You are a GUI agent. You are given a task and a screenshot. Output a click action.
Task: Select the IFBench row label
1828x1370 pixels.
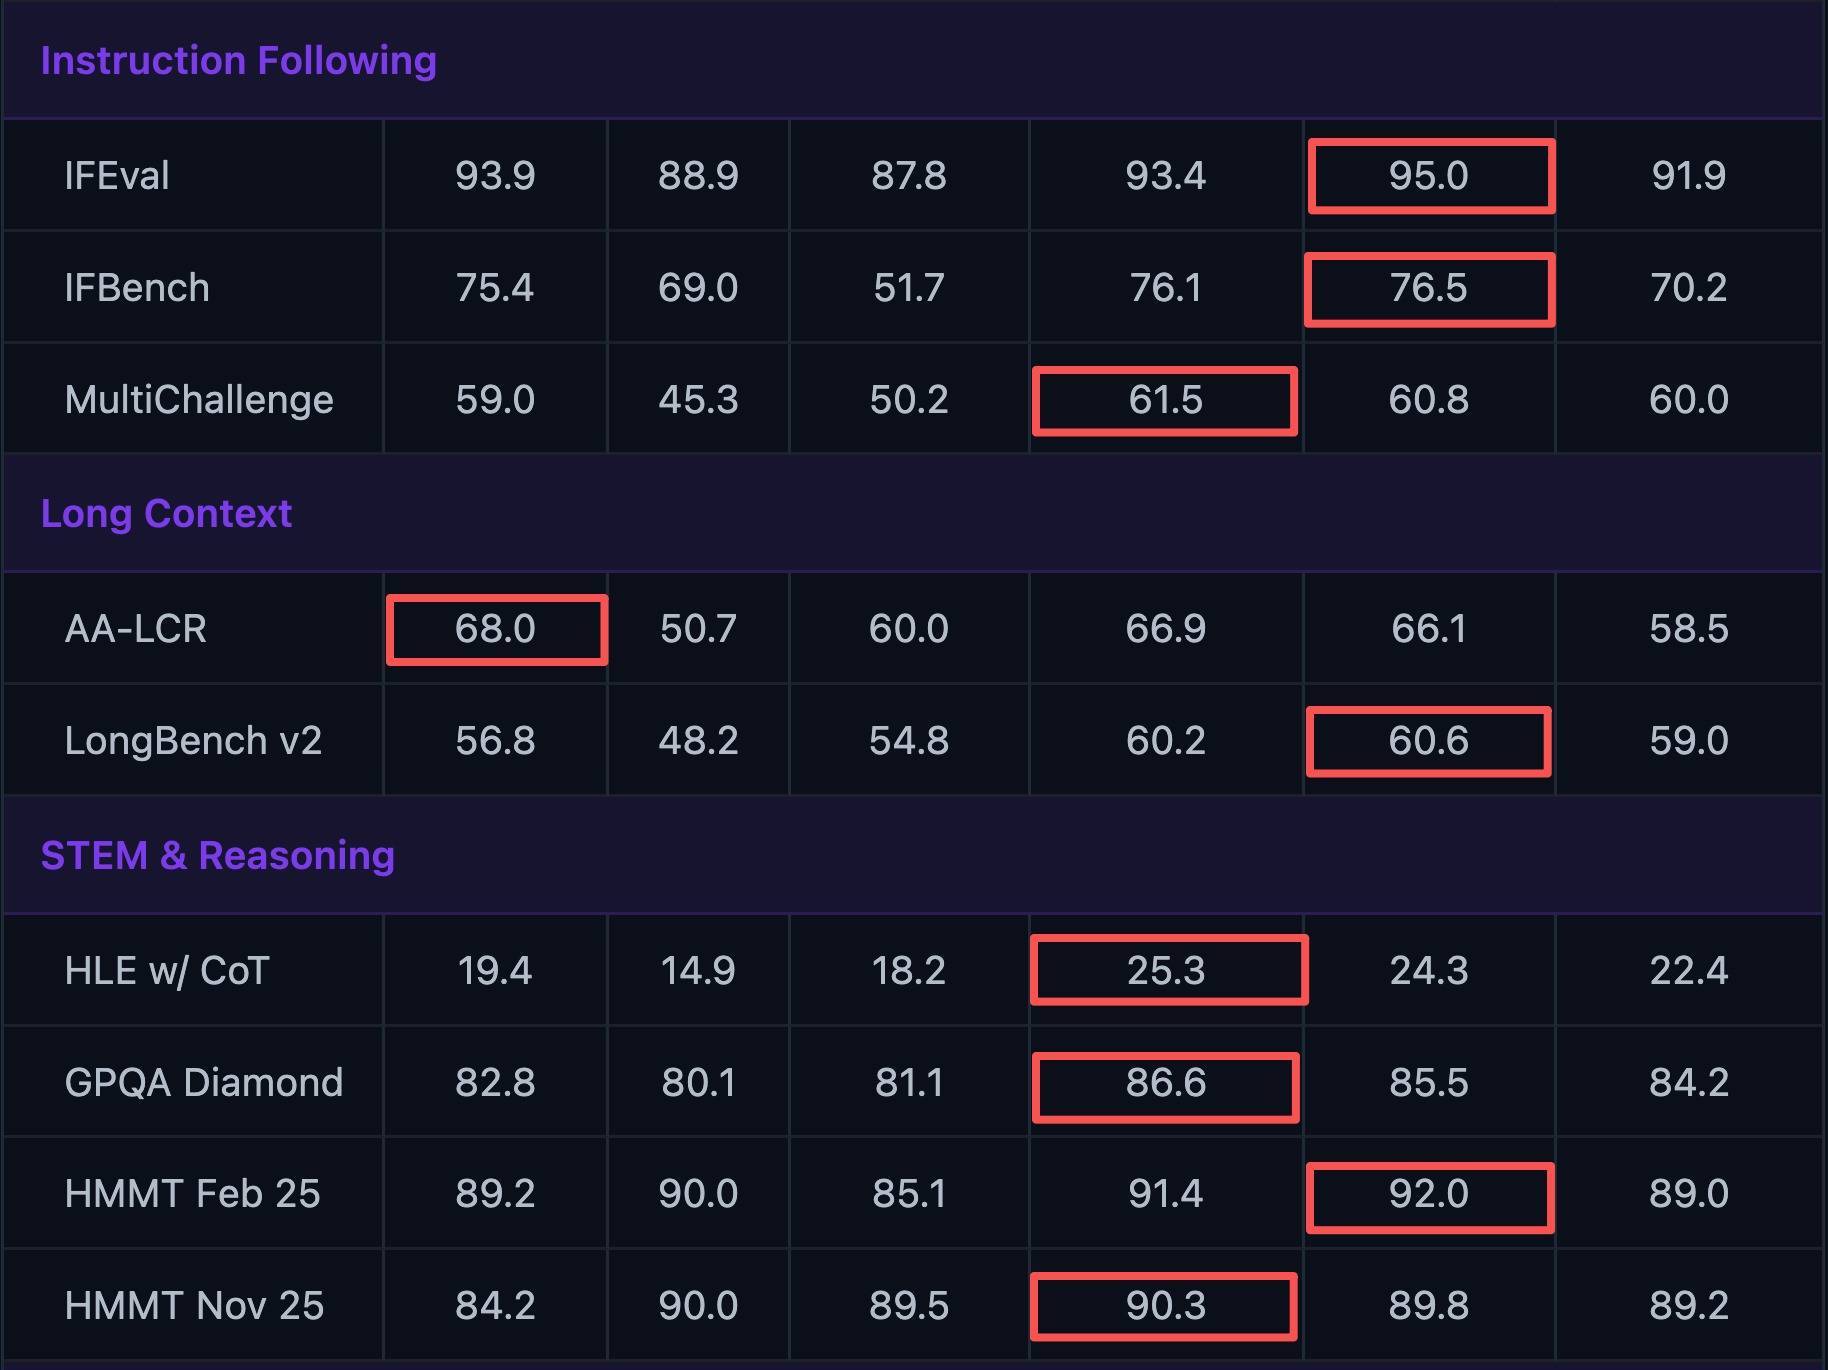point(137,288)
